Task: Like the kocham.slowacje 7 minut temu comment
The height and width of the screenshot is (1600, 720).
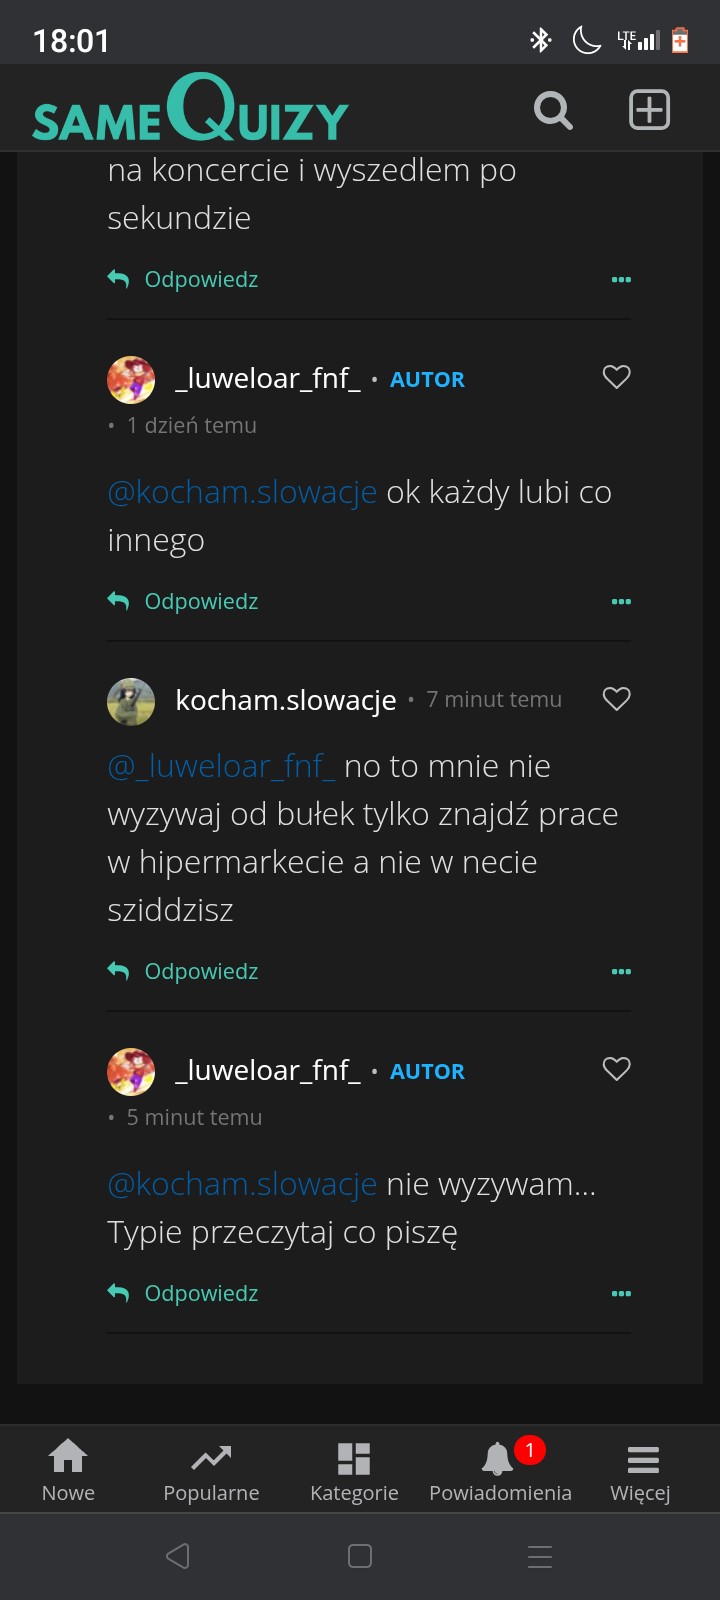Action: (x=617, y=699)
